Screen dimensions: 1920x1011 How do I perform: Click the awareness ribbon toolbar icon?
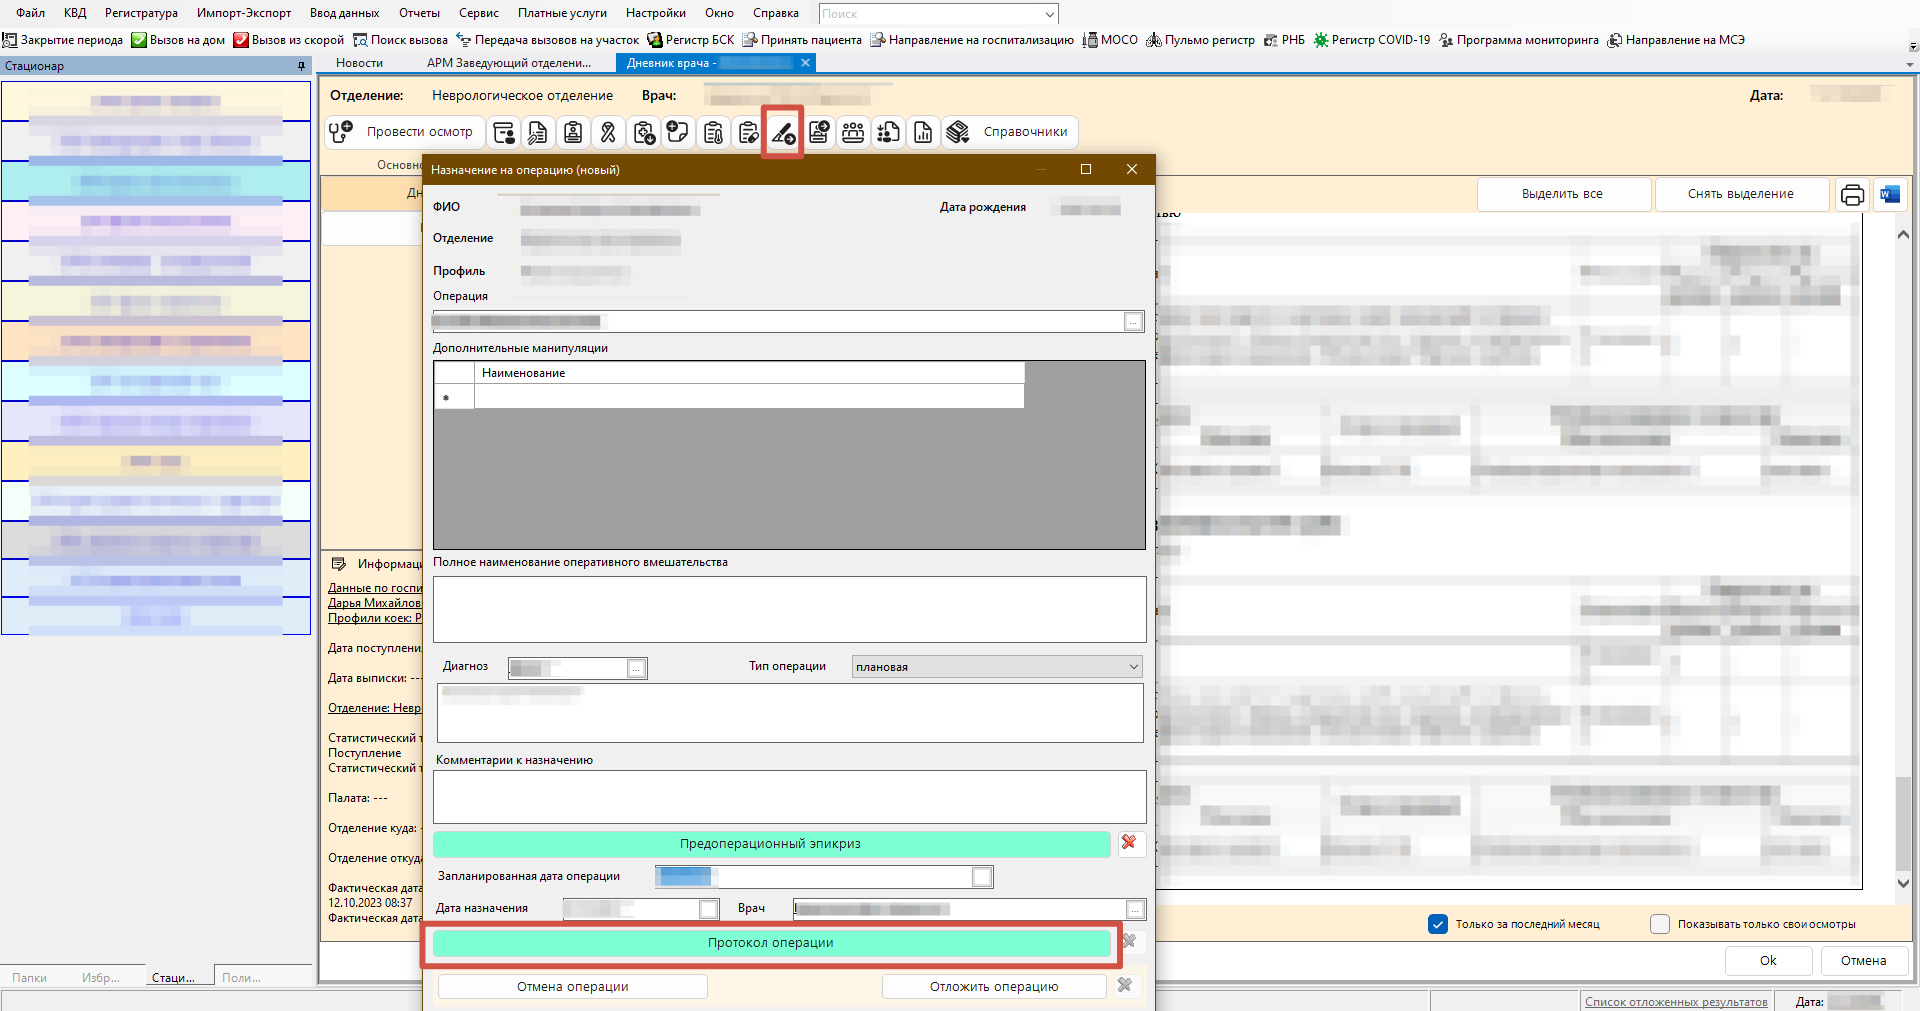click(x=608, y=132)
